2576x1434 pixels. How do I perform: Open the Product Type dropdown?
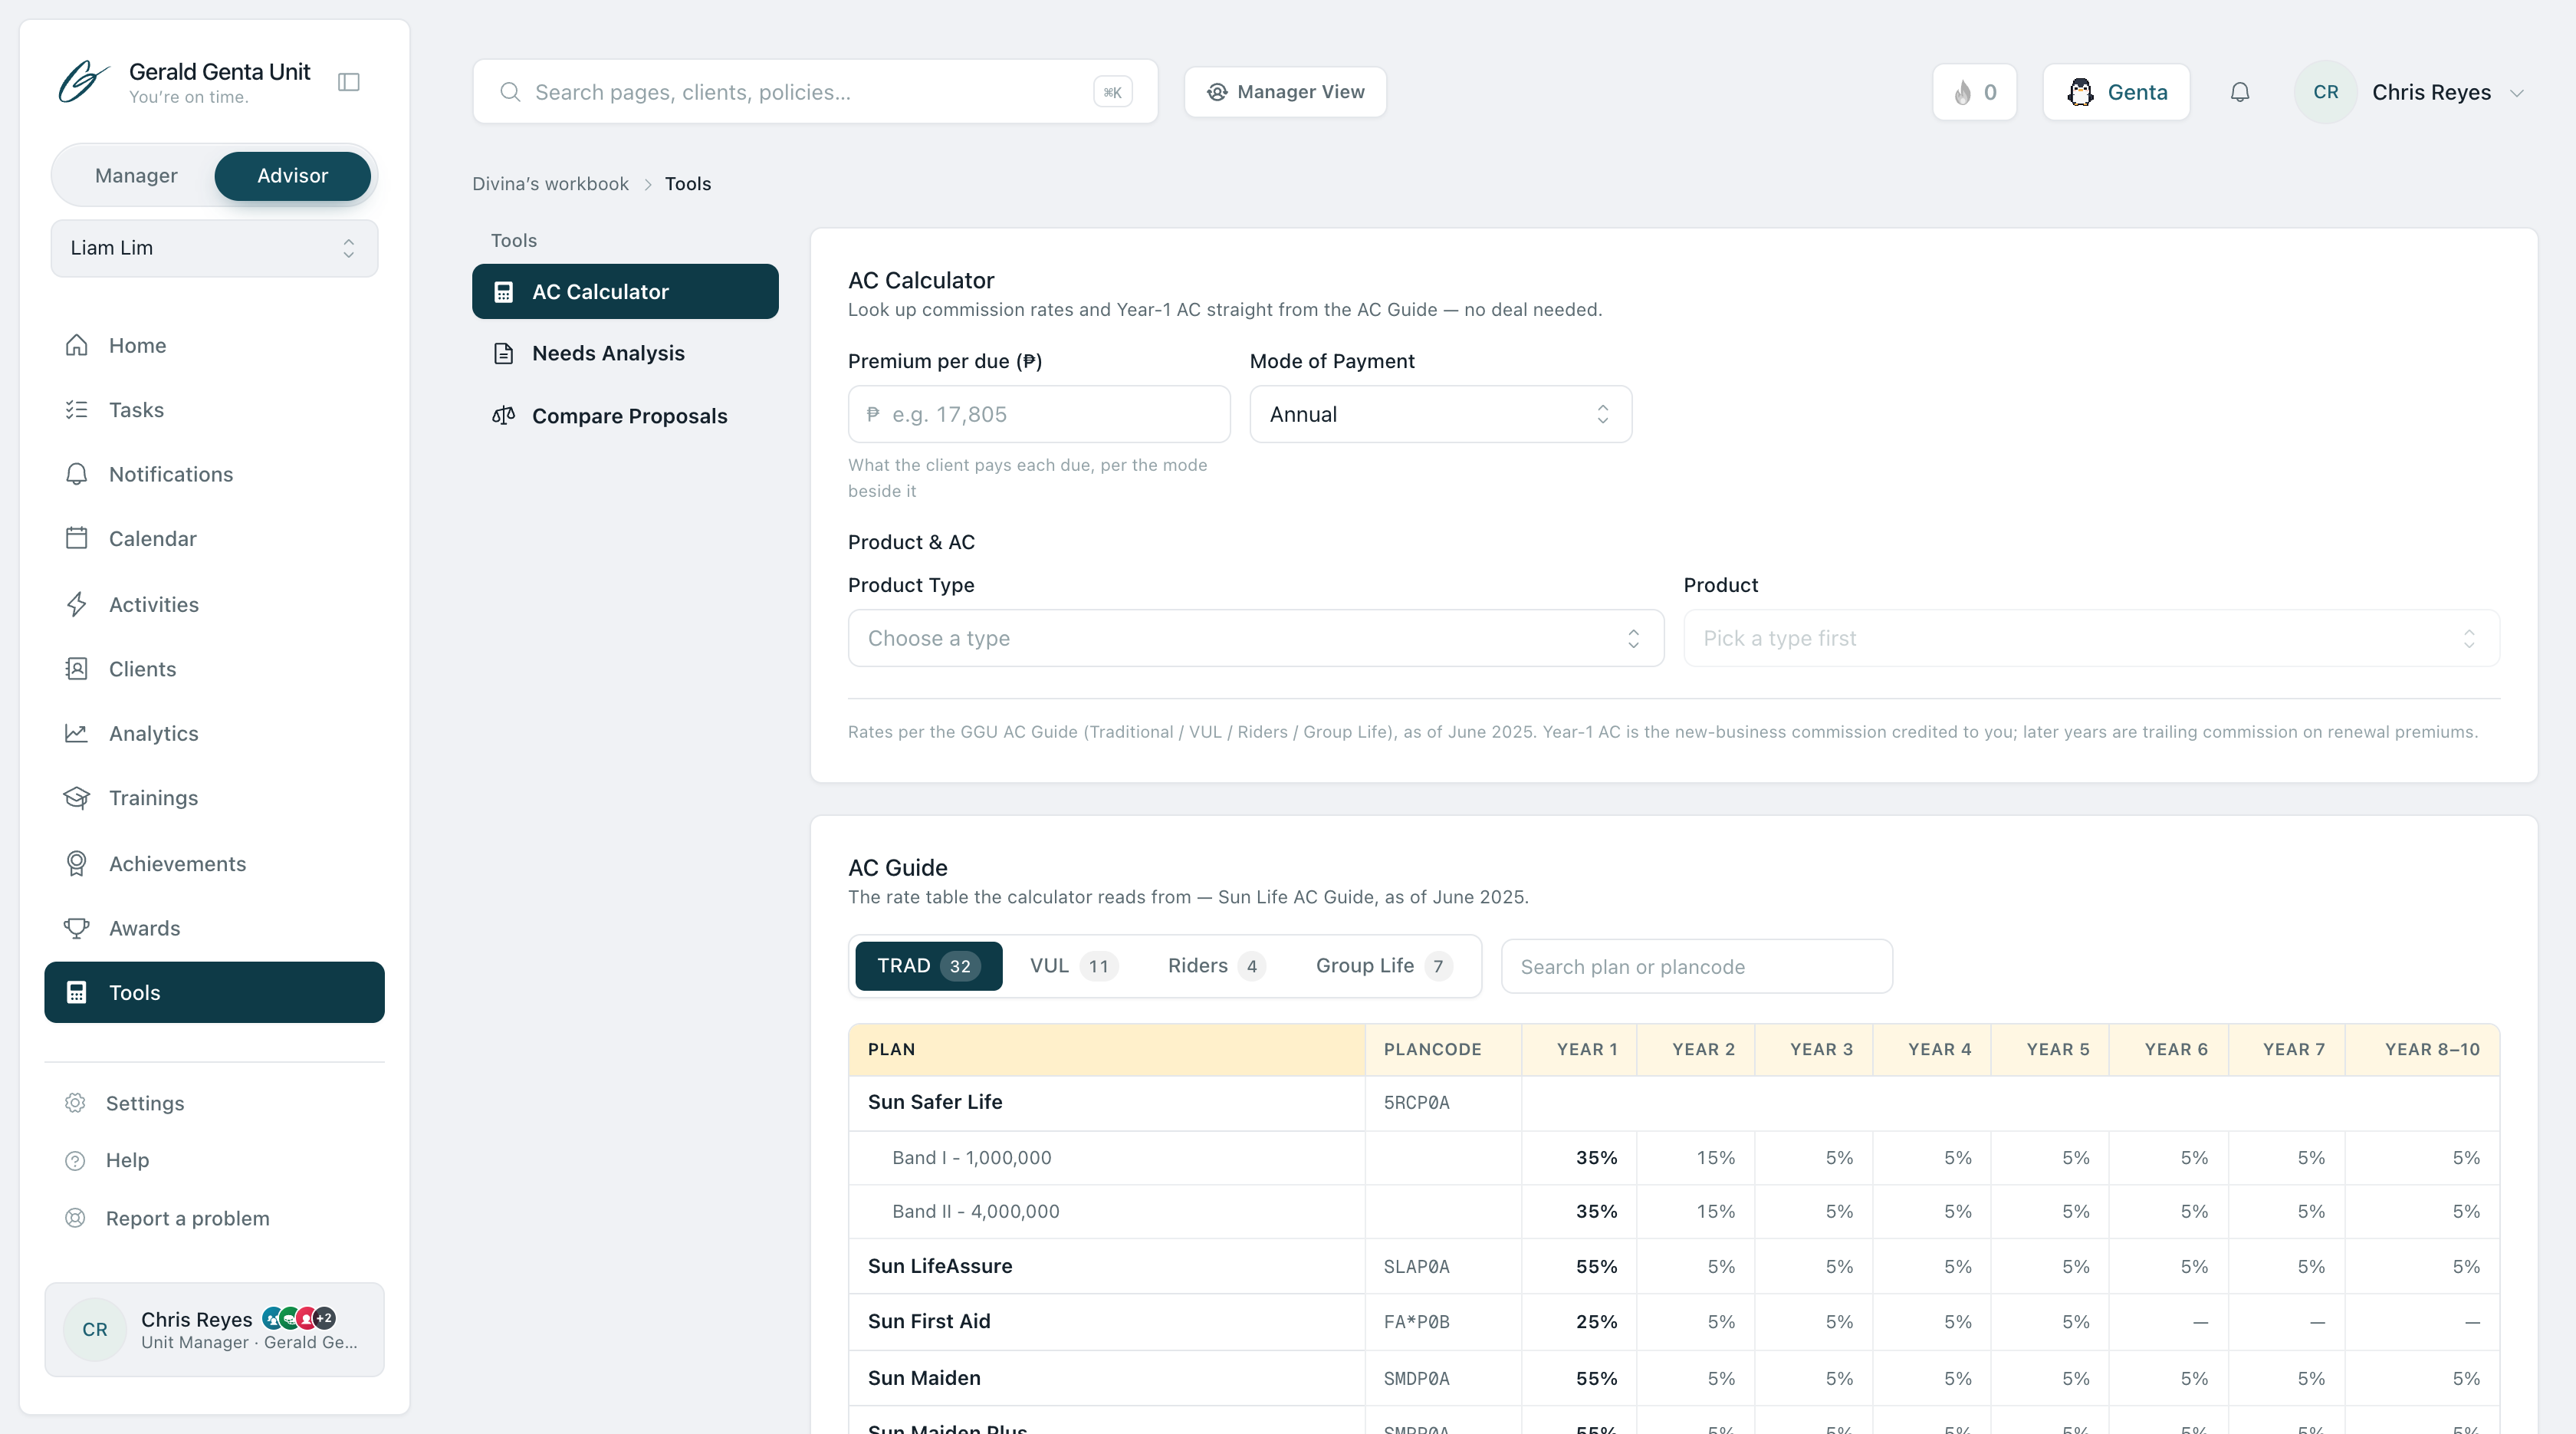click(1255, 638)
